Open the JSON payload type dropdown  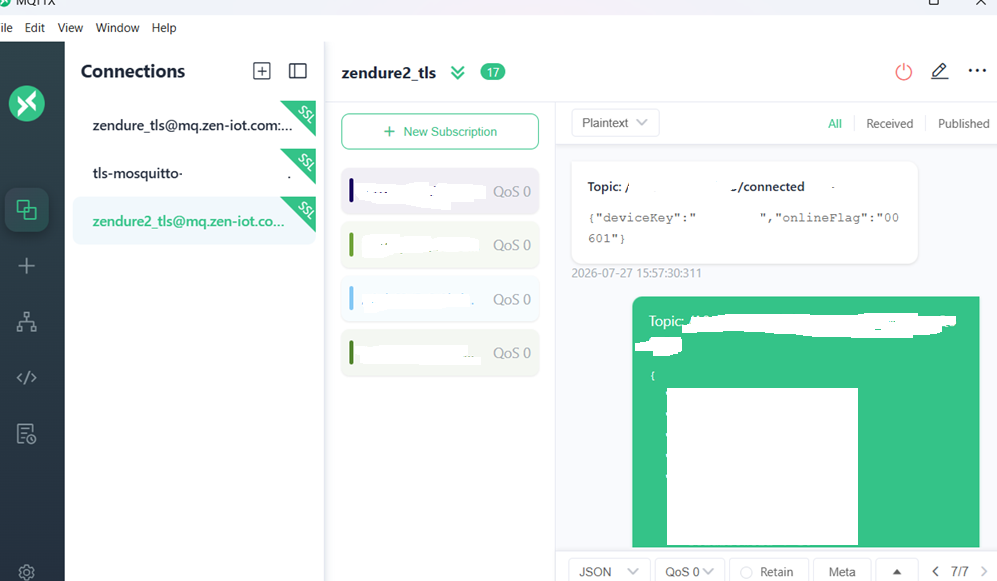click(x=609, y=571)
